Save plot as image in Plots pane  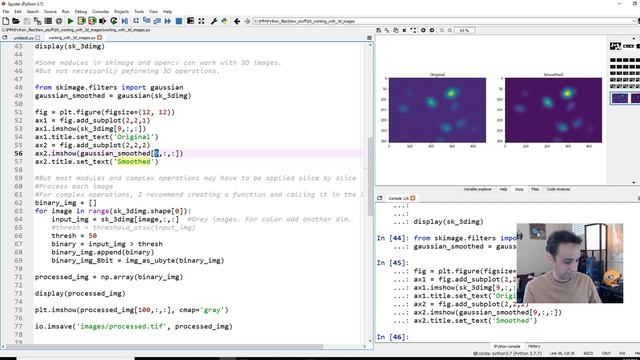pos(379,30)
